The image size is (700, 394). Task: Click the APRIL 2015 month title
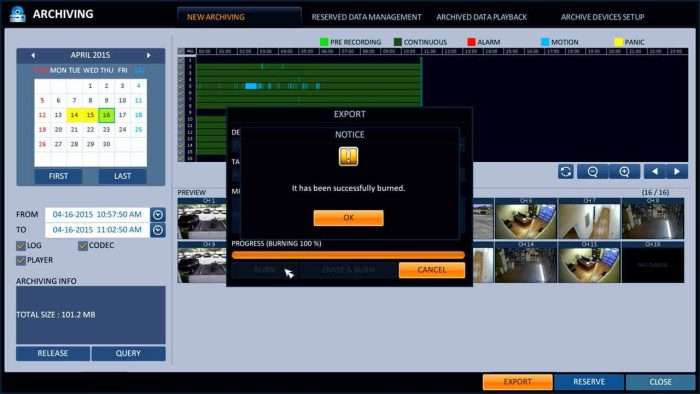90,55
